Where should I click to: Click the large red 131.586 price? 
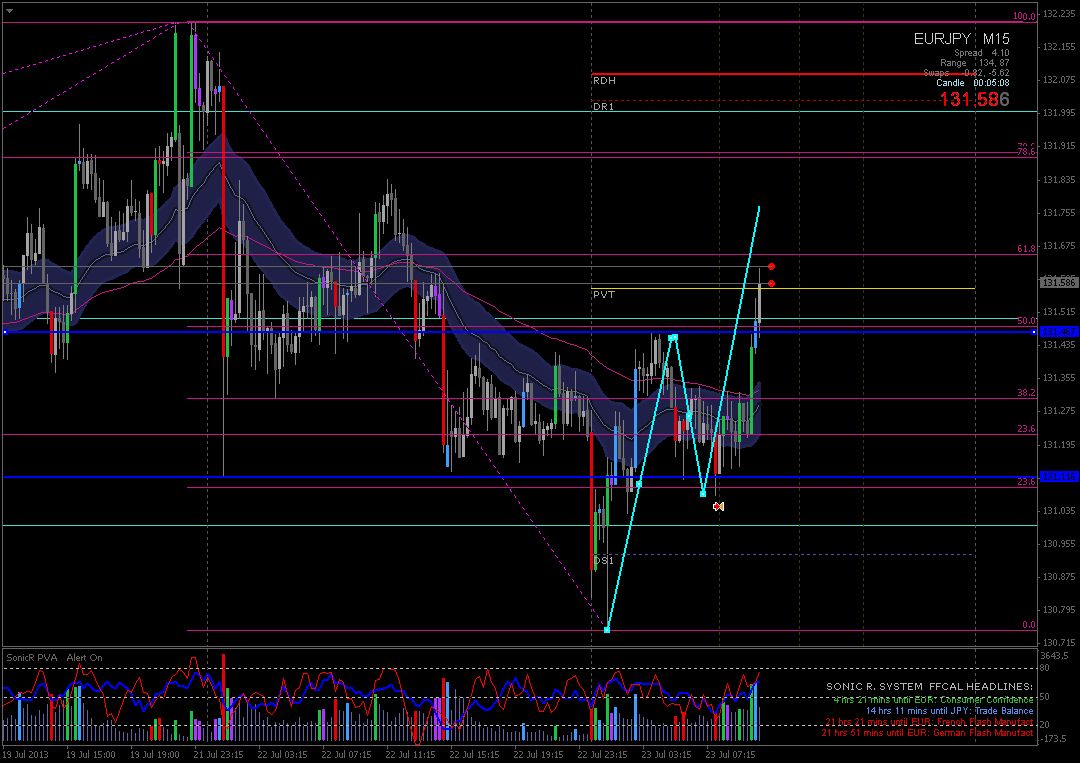click(975, 99)
